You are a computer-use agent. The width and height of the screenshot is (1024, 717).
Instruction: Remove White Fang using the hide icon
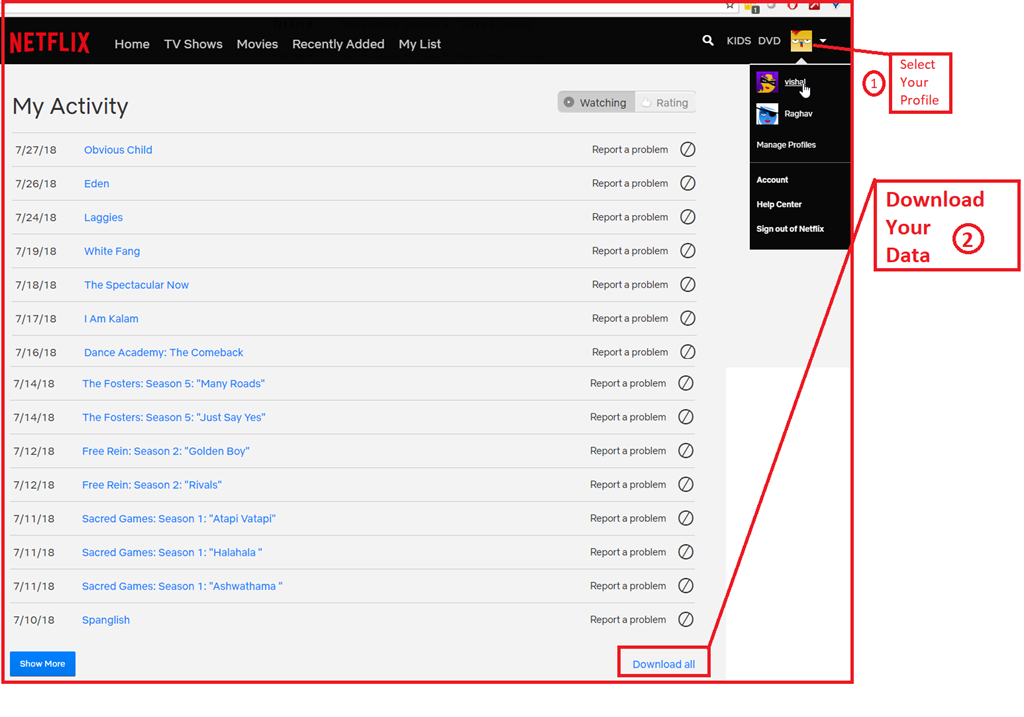pos(688,251)
